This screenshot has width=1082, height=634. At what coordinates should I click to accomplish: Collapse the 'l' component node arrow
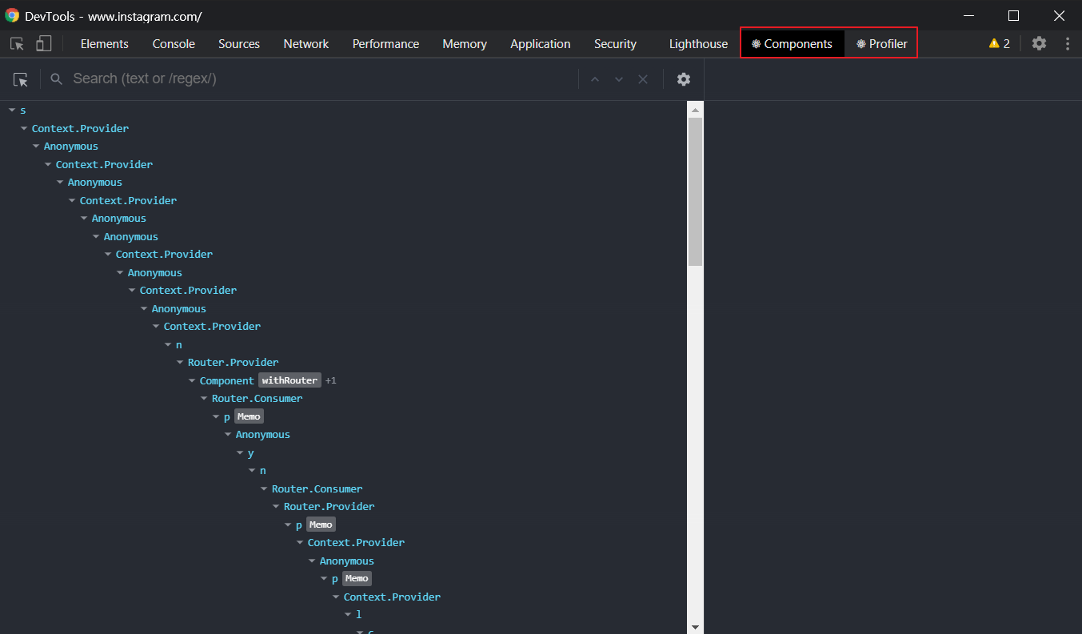348,614
